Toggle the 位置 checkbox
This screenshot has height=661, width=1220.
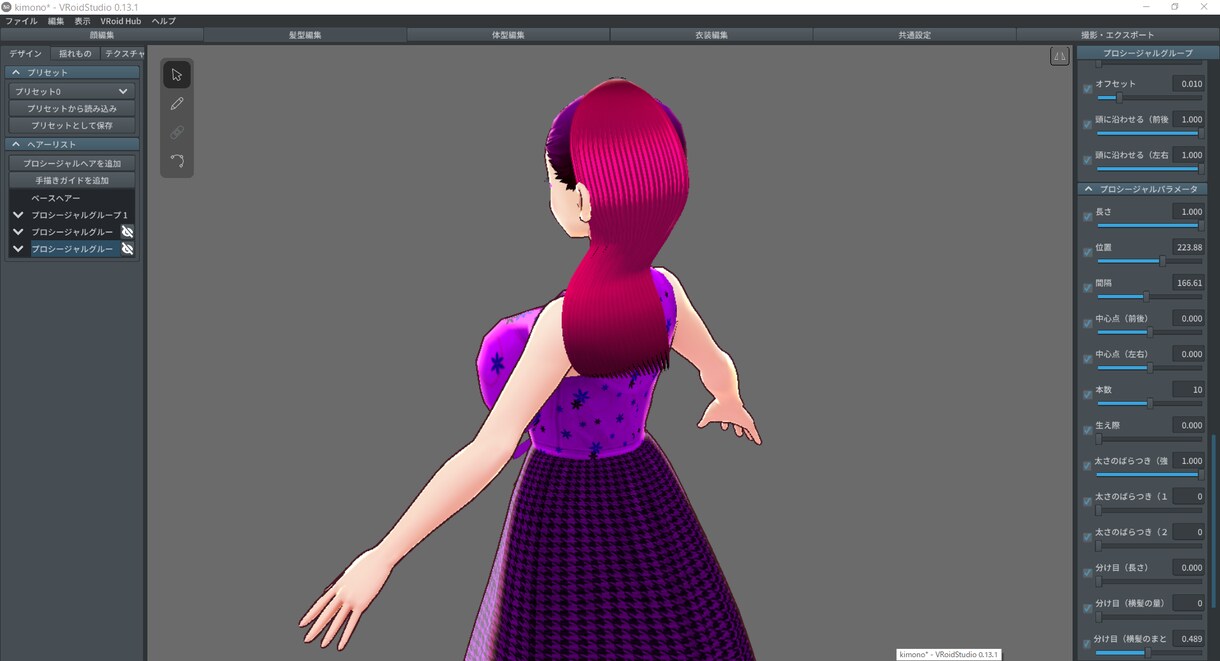(x=1088, y=252)
